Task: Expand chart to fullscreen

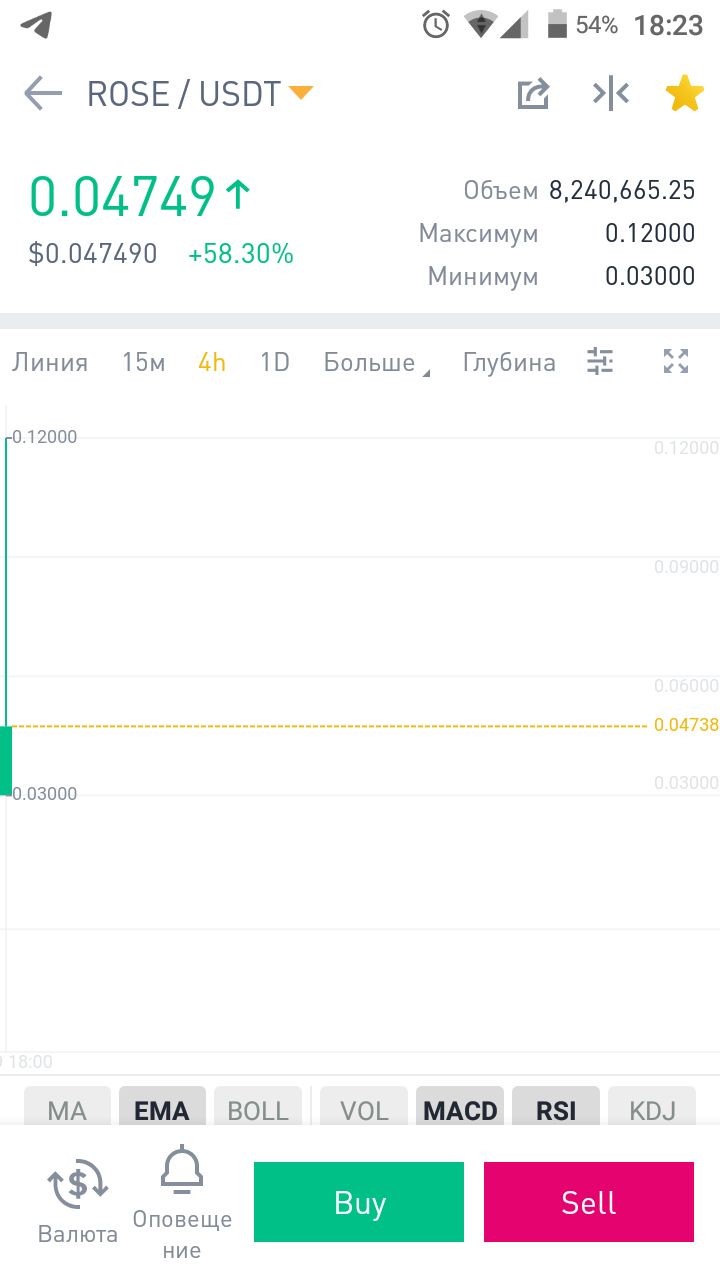Action: tap(676, 361)
